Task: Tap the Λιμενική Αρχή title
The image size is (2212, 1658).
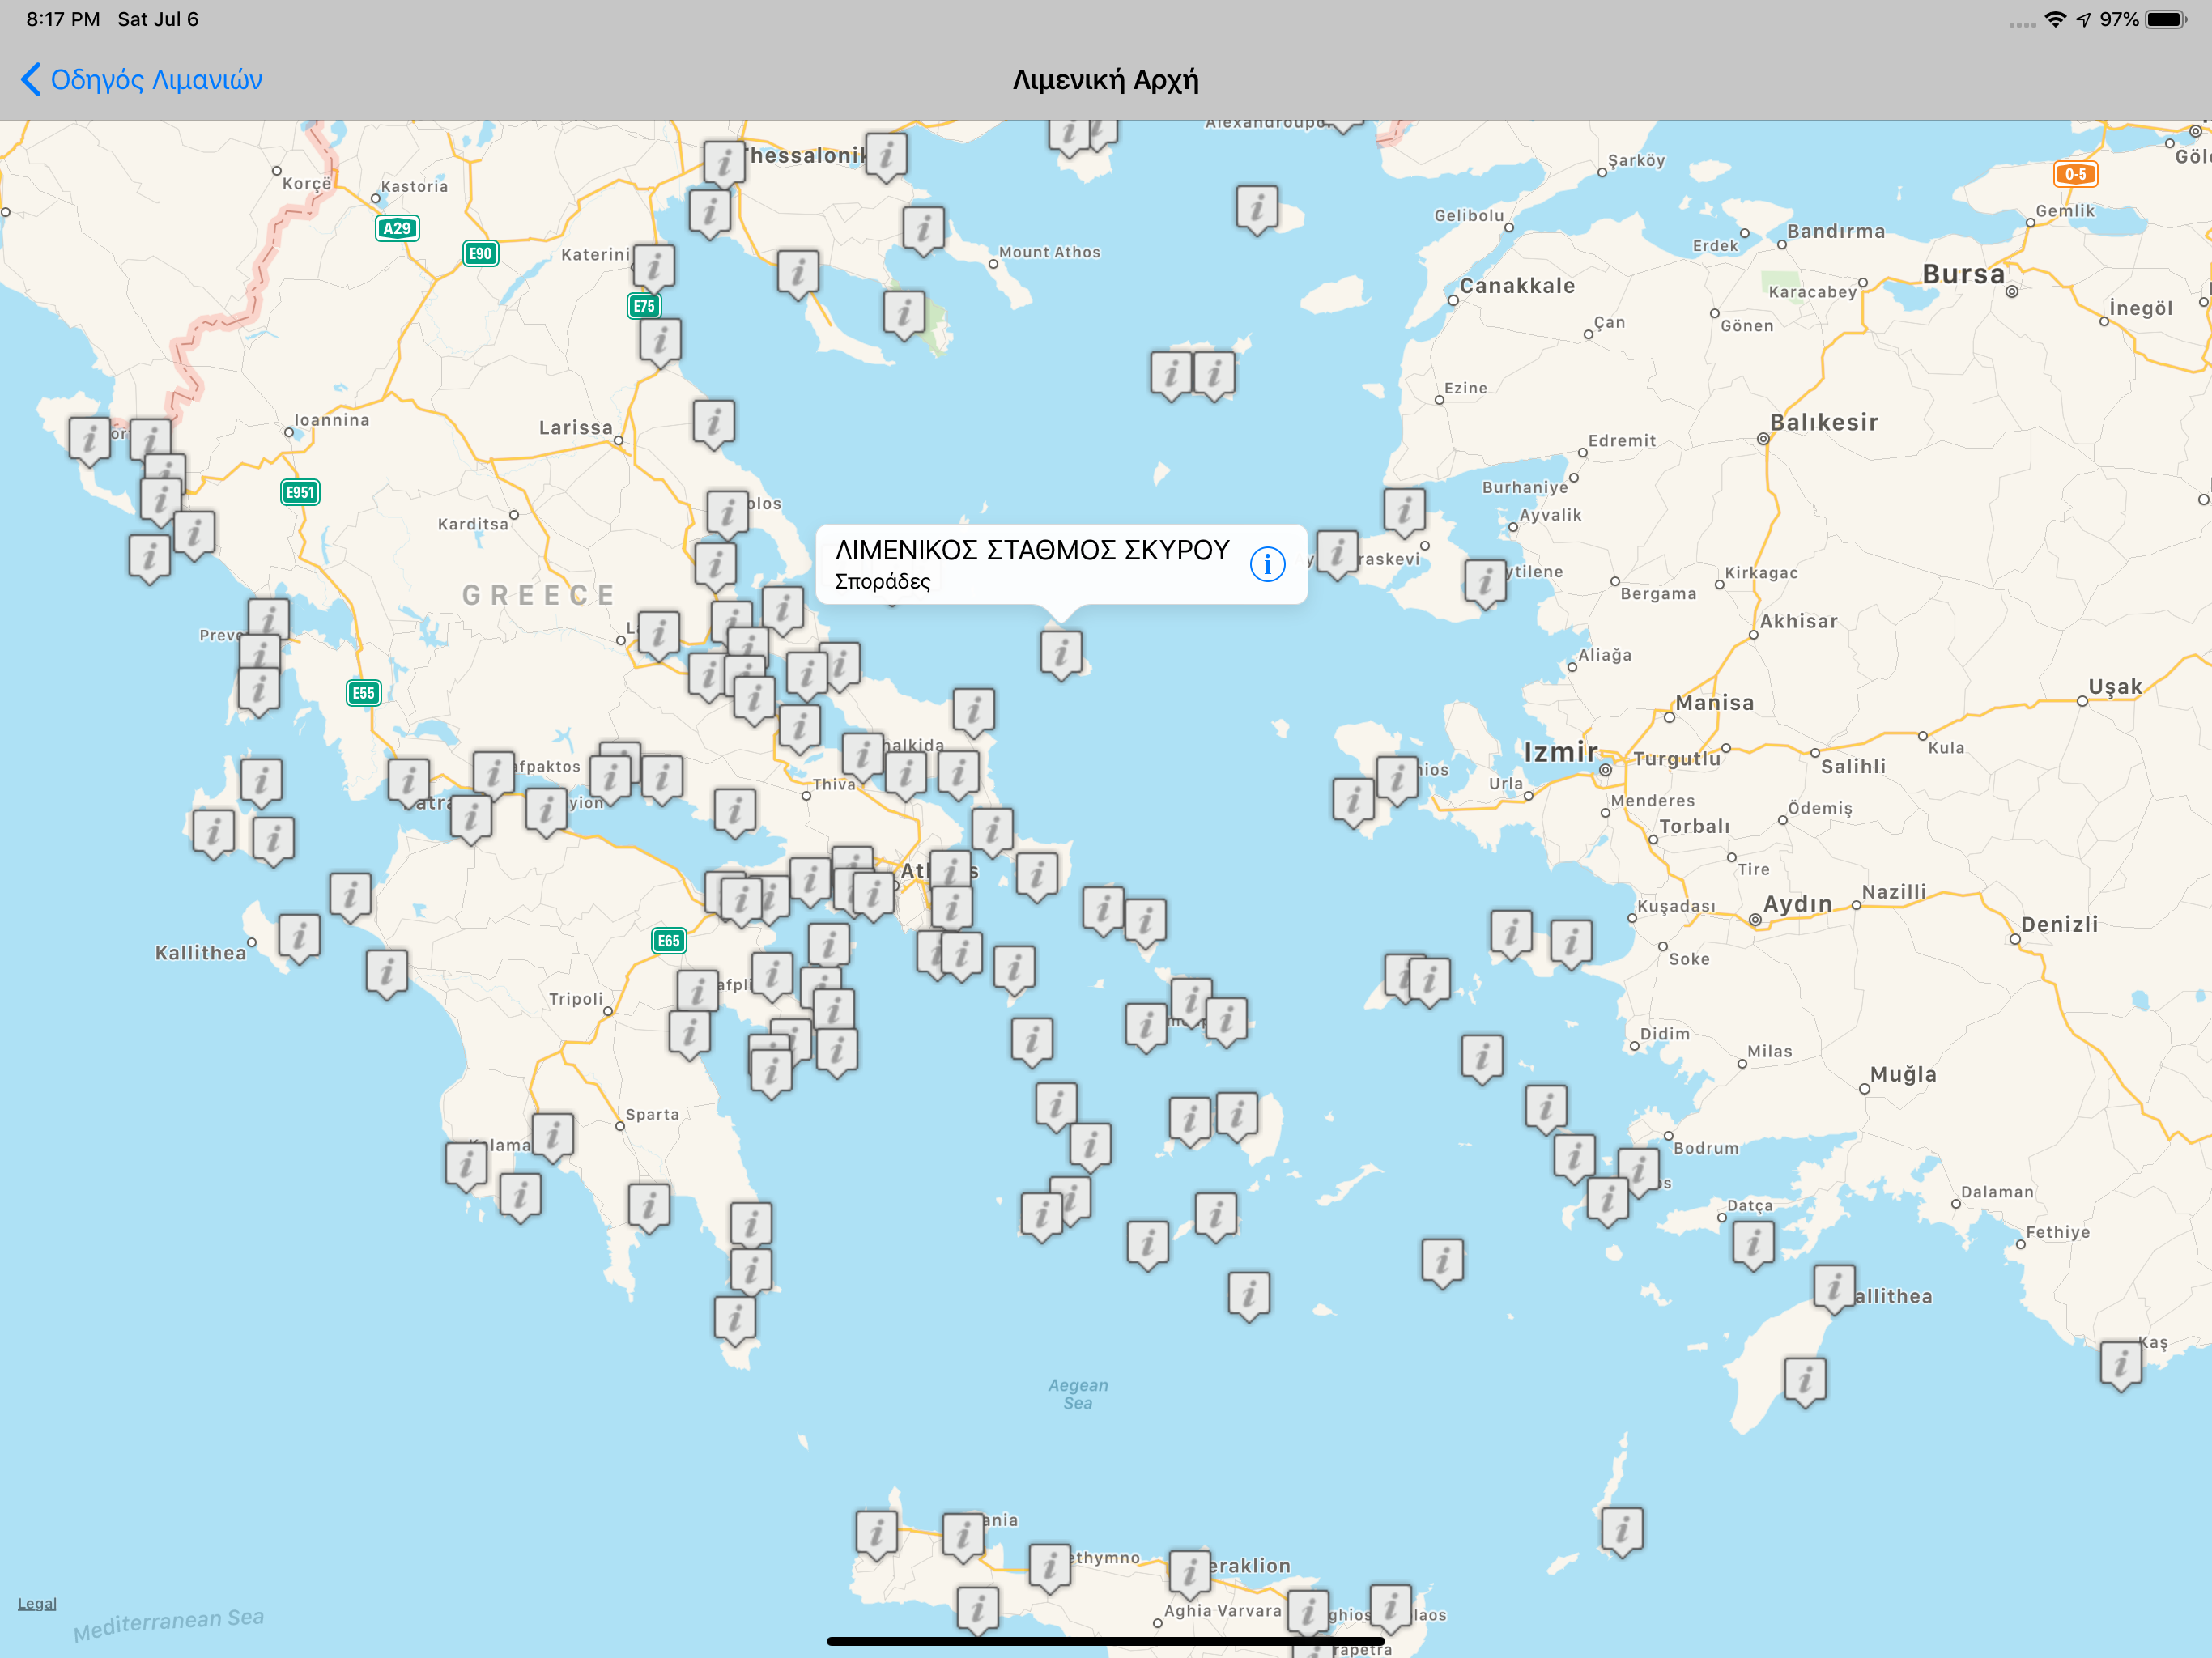Action: coord(1105,80)
